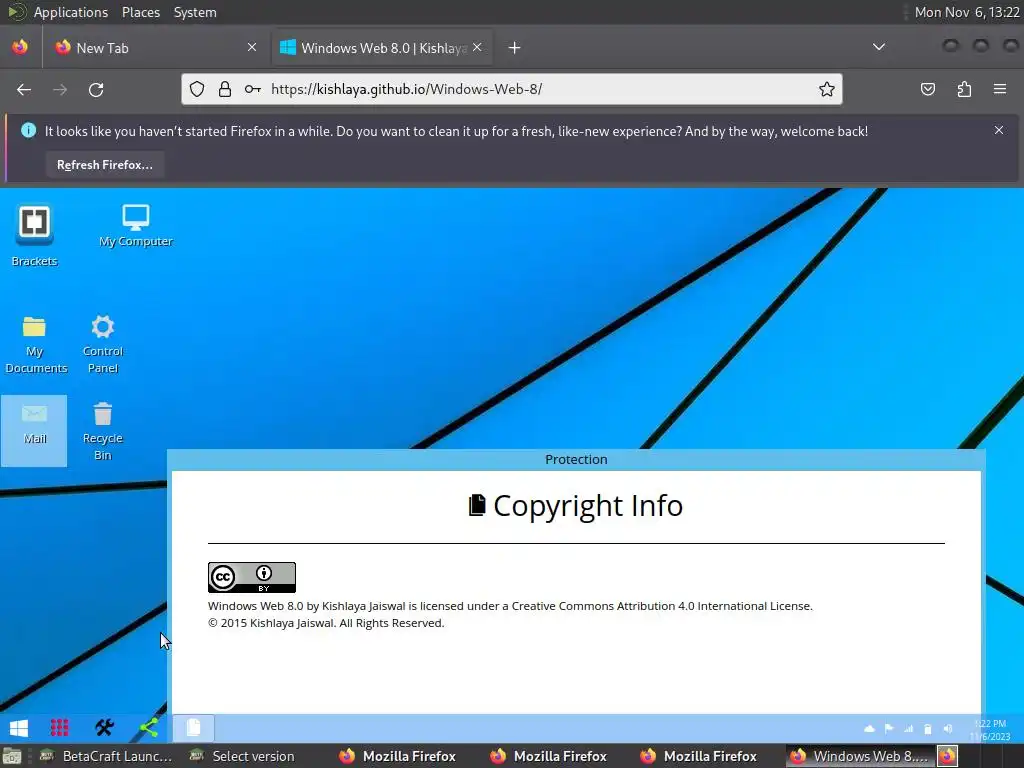Open the tracking protection shield icon
The height and width of the screenshot is (768, 1024).
click(197, 89)
